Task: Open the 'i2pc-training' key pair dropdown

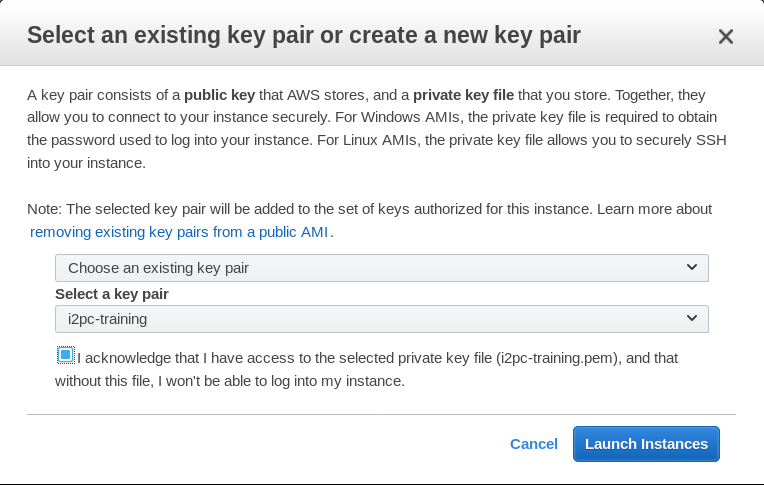Action: point(382,319)
